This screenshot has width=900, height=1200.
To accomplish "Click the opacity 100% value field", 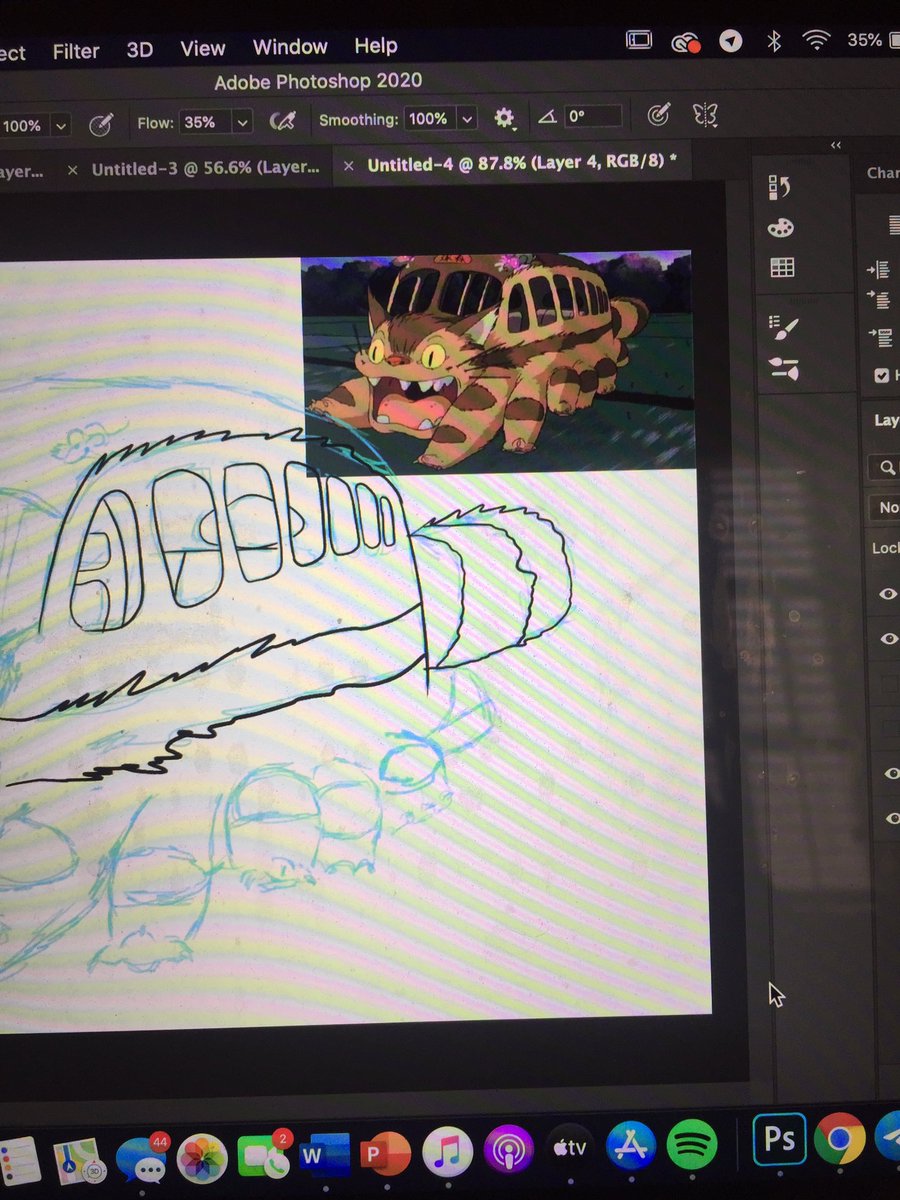I will click(x=23, y=126).
